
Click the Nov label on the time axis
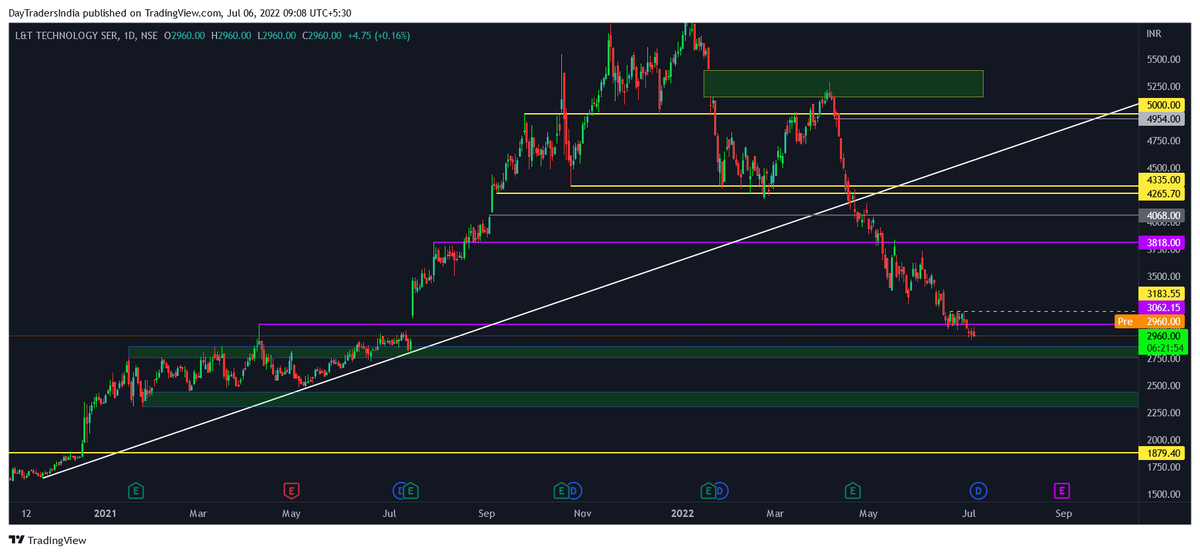pos(583,514)
